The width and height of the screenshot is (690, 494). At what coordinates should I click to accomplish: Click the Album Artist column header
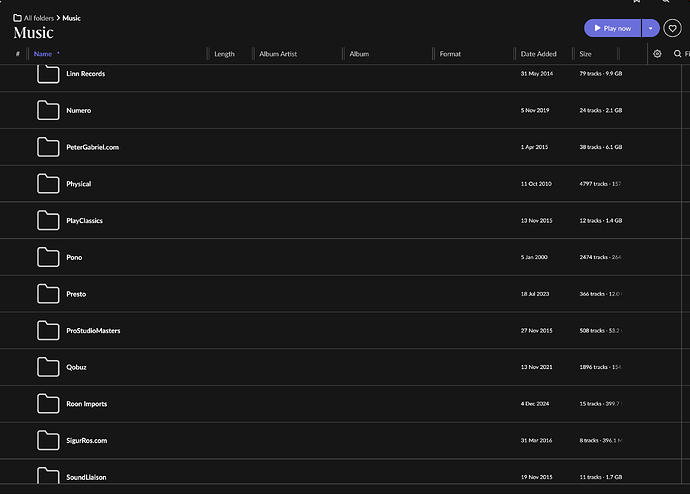tap(278, 54)
